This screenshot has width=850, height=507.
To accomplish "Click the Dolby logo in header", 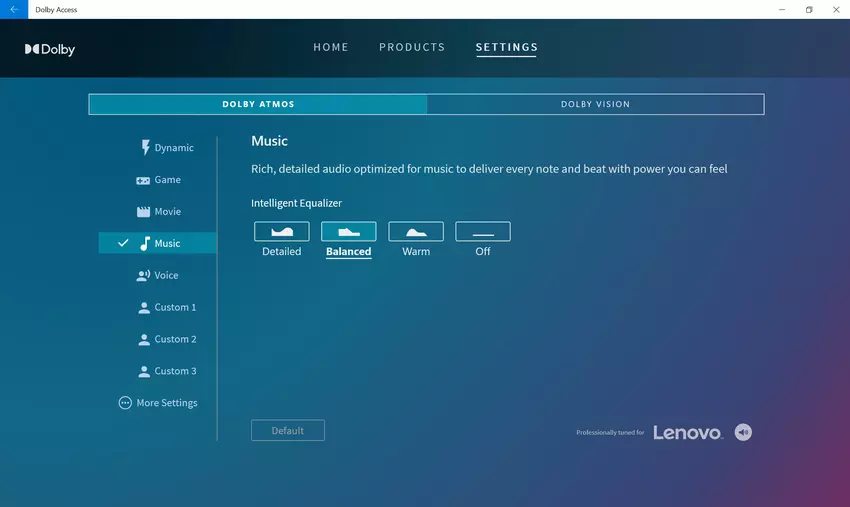I will [50, 49].
